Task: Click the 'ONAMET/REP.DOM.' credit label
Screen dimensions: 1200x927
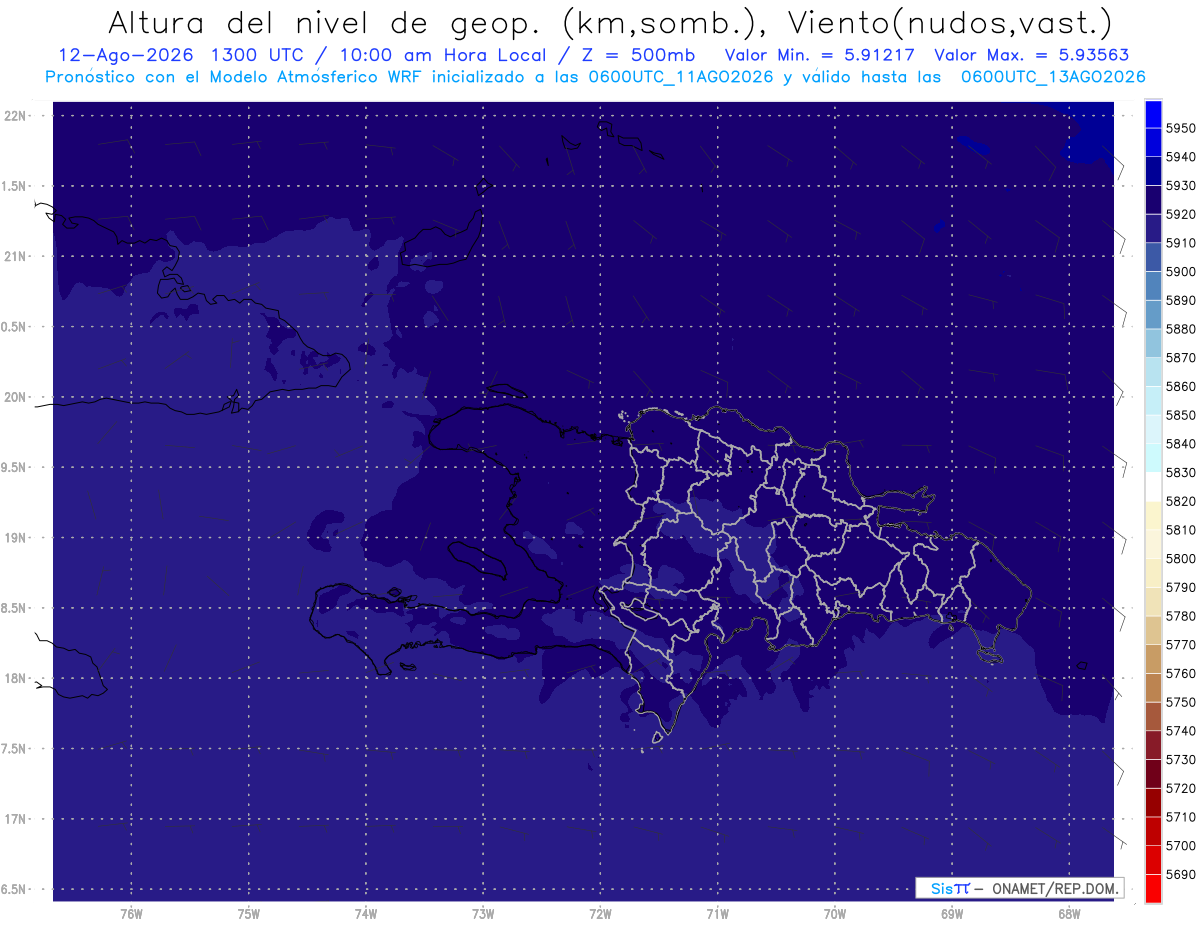Action: click(1054, 888)
